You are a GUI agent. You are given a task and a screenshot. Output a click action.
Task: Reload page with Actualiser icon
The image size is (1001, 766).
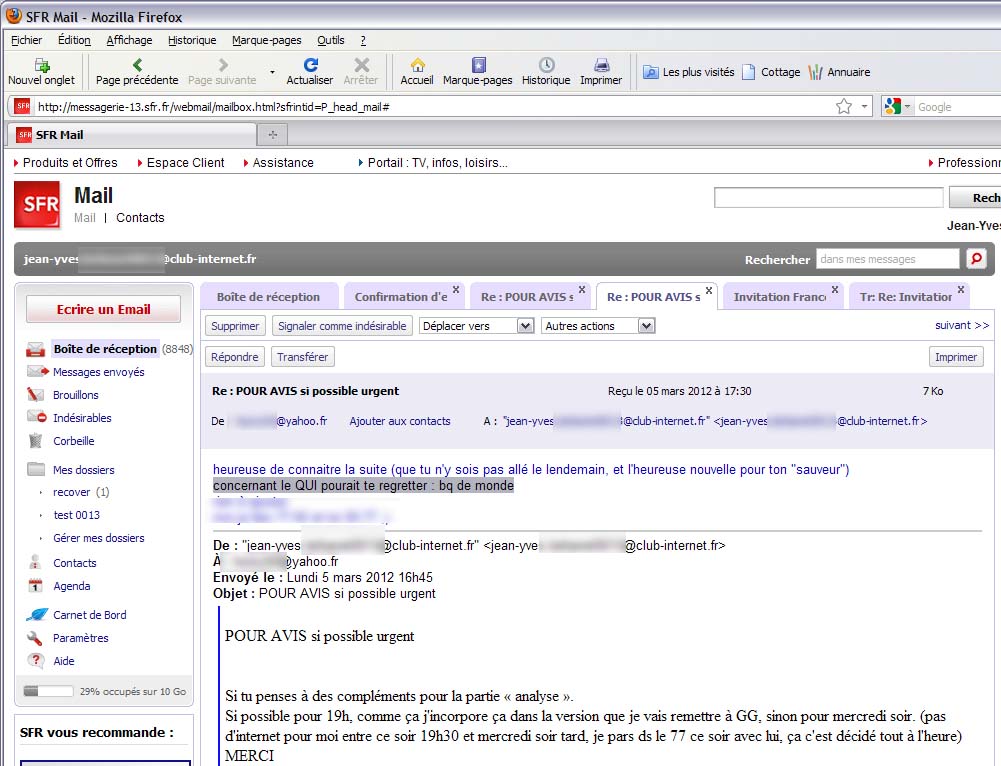point(310,64)
